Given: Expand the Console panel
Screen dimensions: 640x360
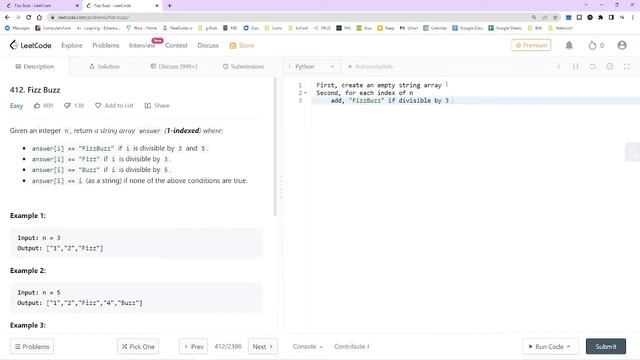Looking at the screenshot, I should 307,347.
